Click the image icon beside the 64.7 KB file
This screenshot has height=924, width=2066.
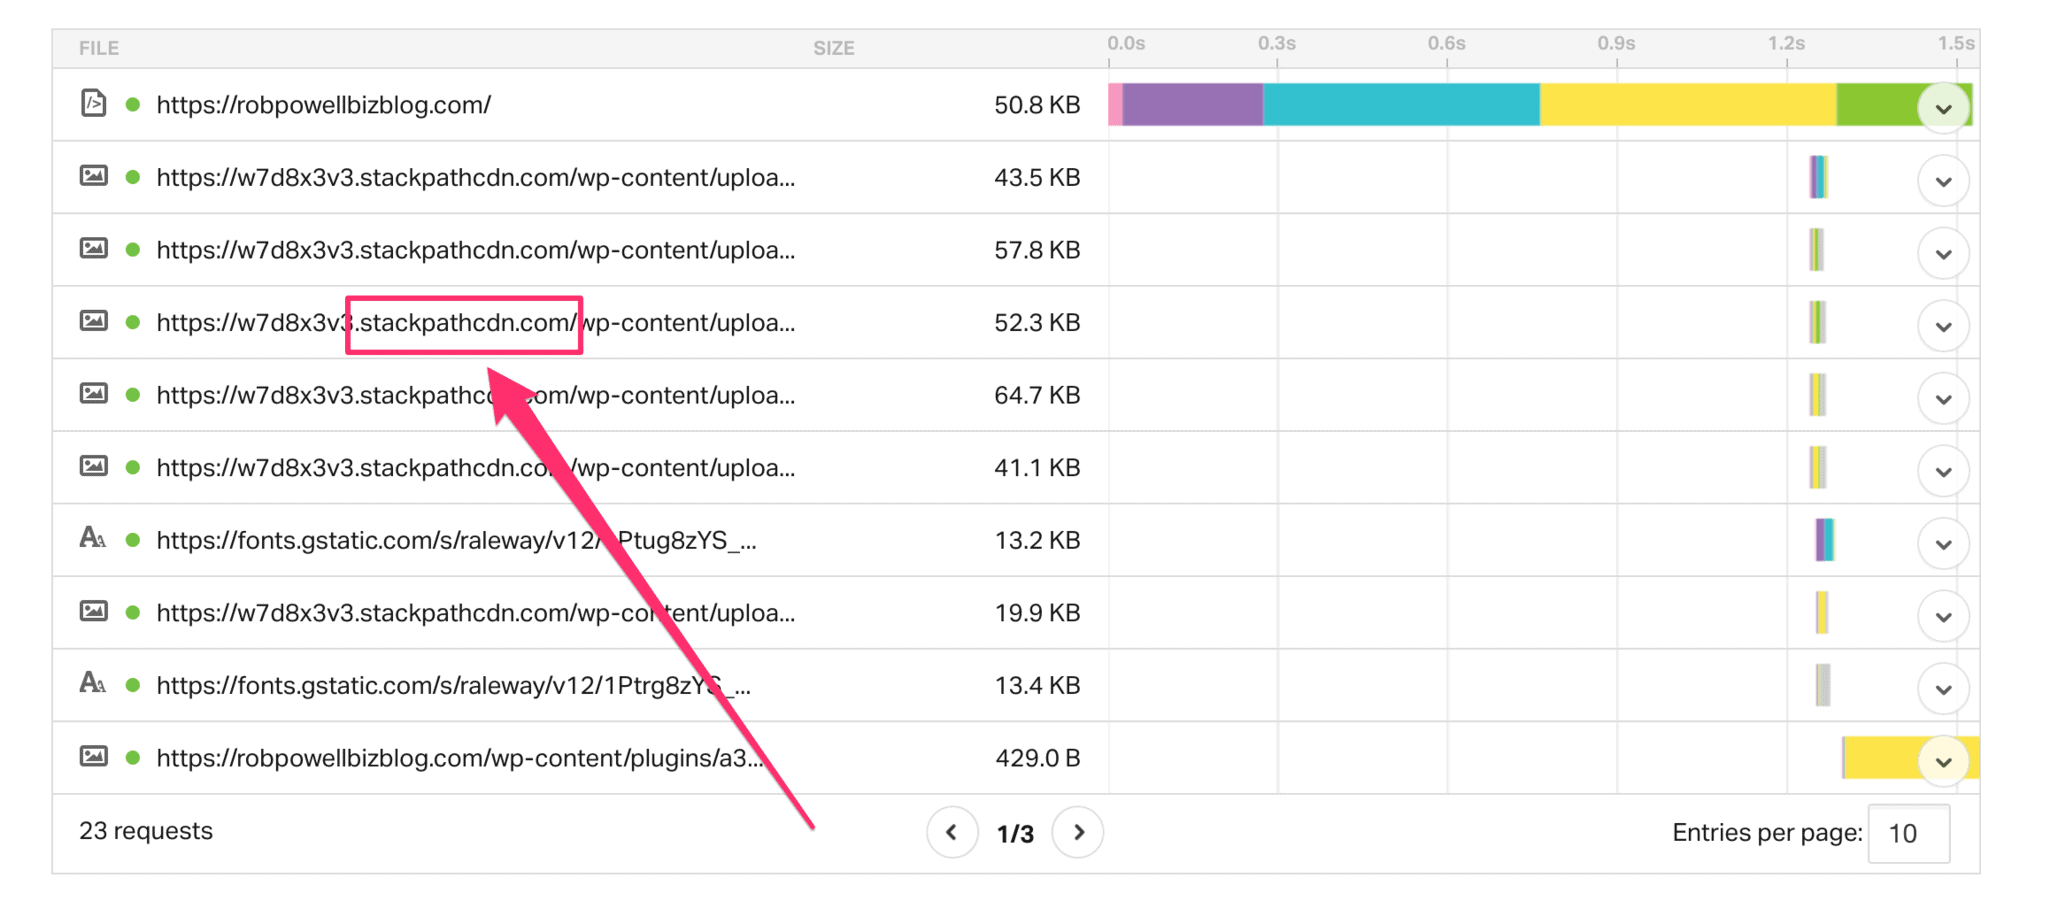[93, 394]
